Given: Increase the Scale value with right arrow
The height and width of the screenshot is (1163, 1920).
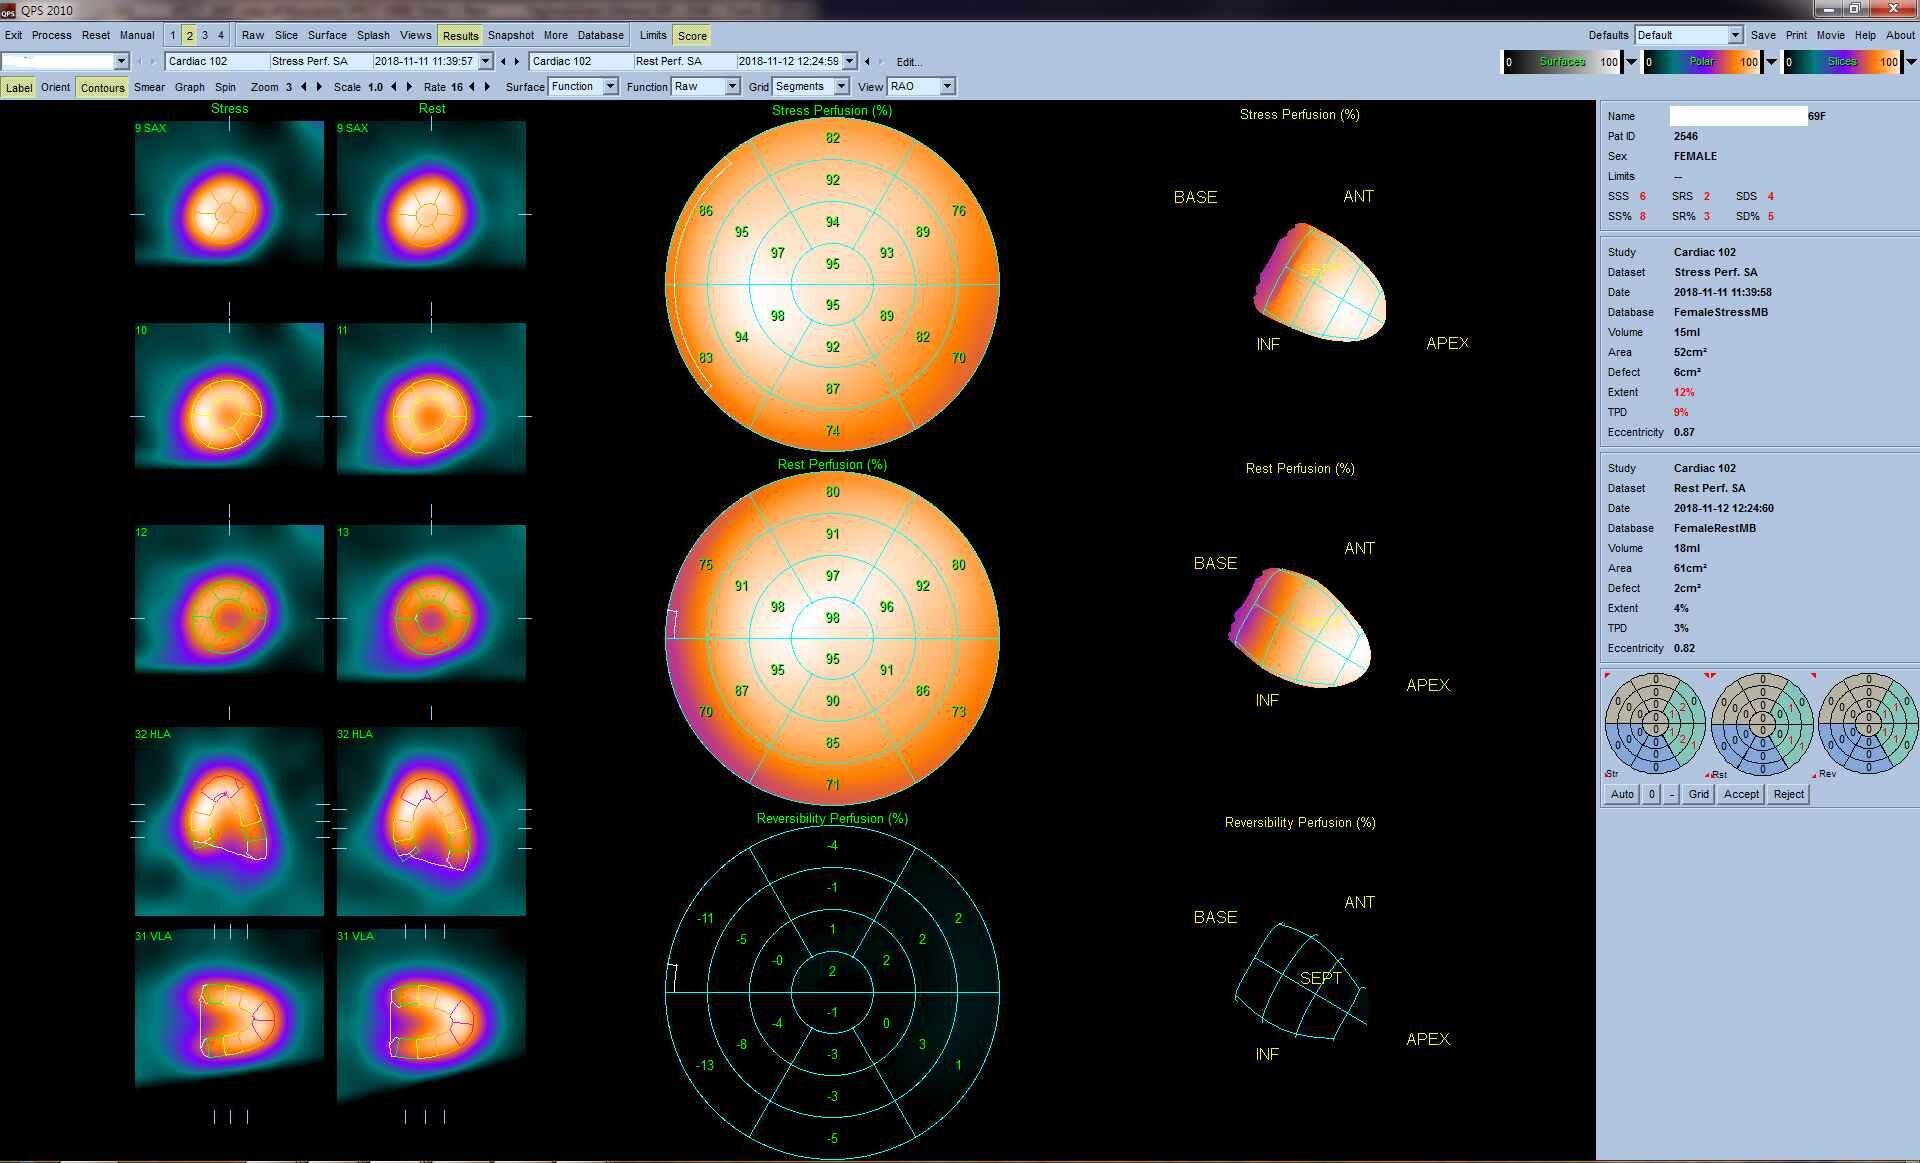Looking at the screenshot, I should (409, 87).
